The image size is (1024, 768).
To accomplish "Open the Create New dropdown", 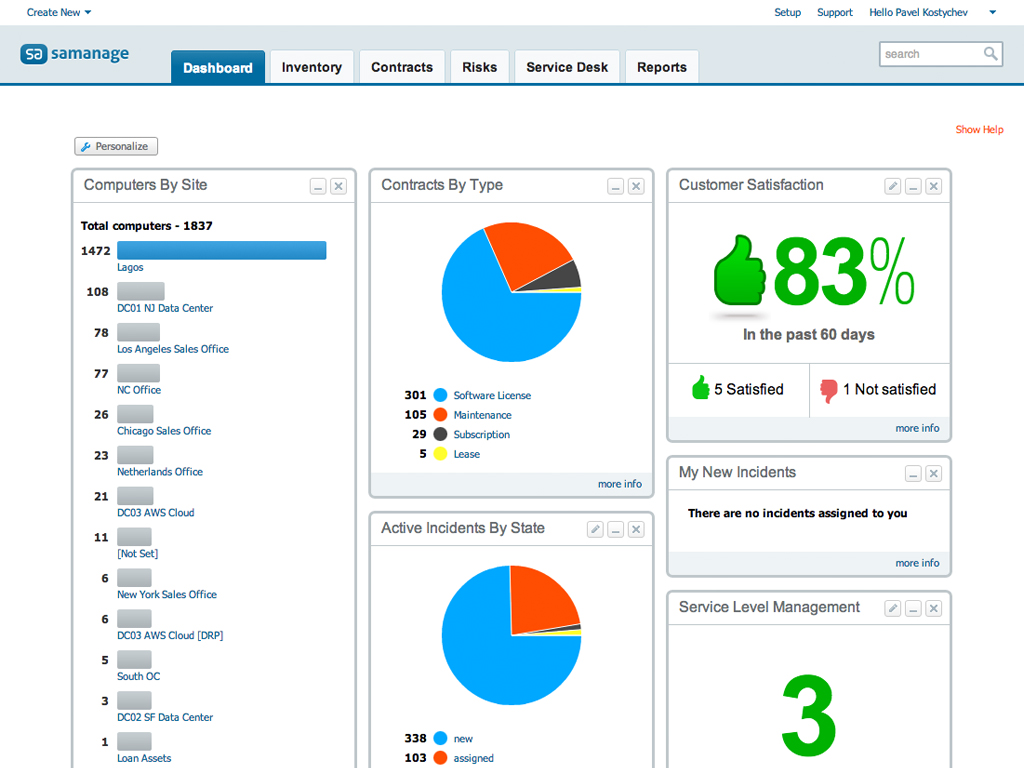I will point(59,12).
